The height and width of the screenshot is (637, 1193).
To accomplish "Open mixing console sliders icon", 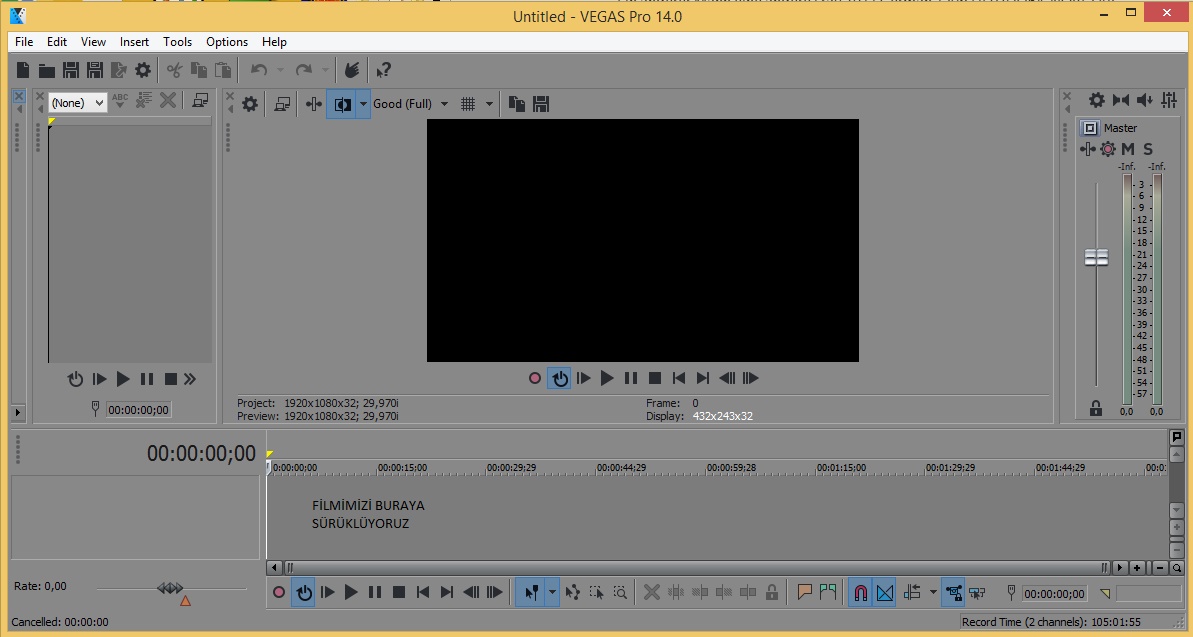I will click(x=1169, y=100).
